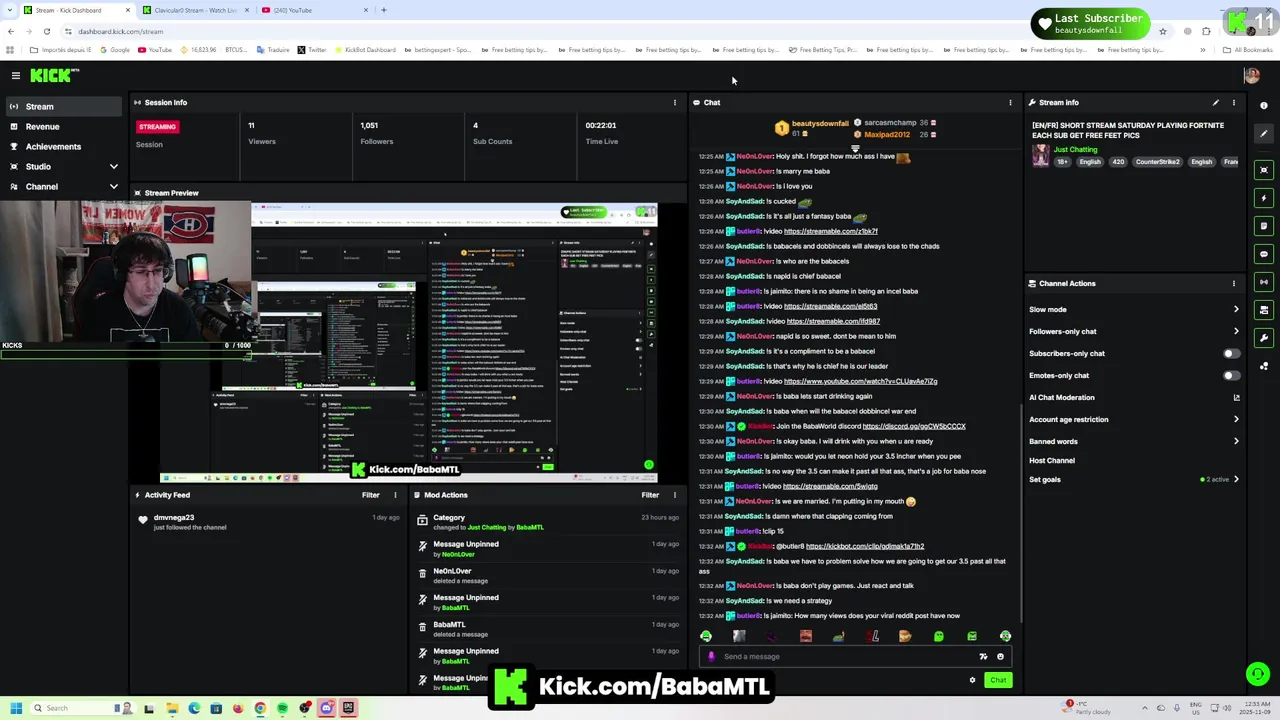Click the CounterStrike2 stream tag

pos(1157,162)
